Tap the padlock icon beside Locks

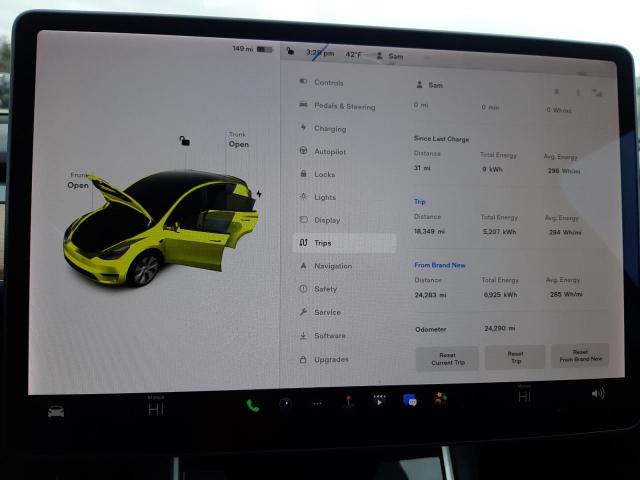coord(303,173)
